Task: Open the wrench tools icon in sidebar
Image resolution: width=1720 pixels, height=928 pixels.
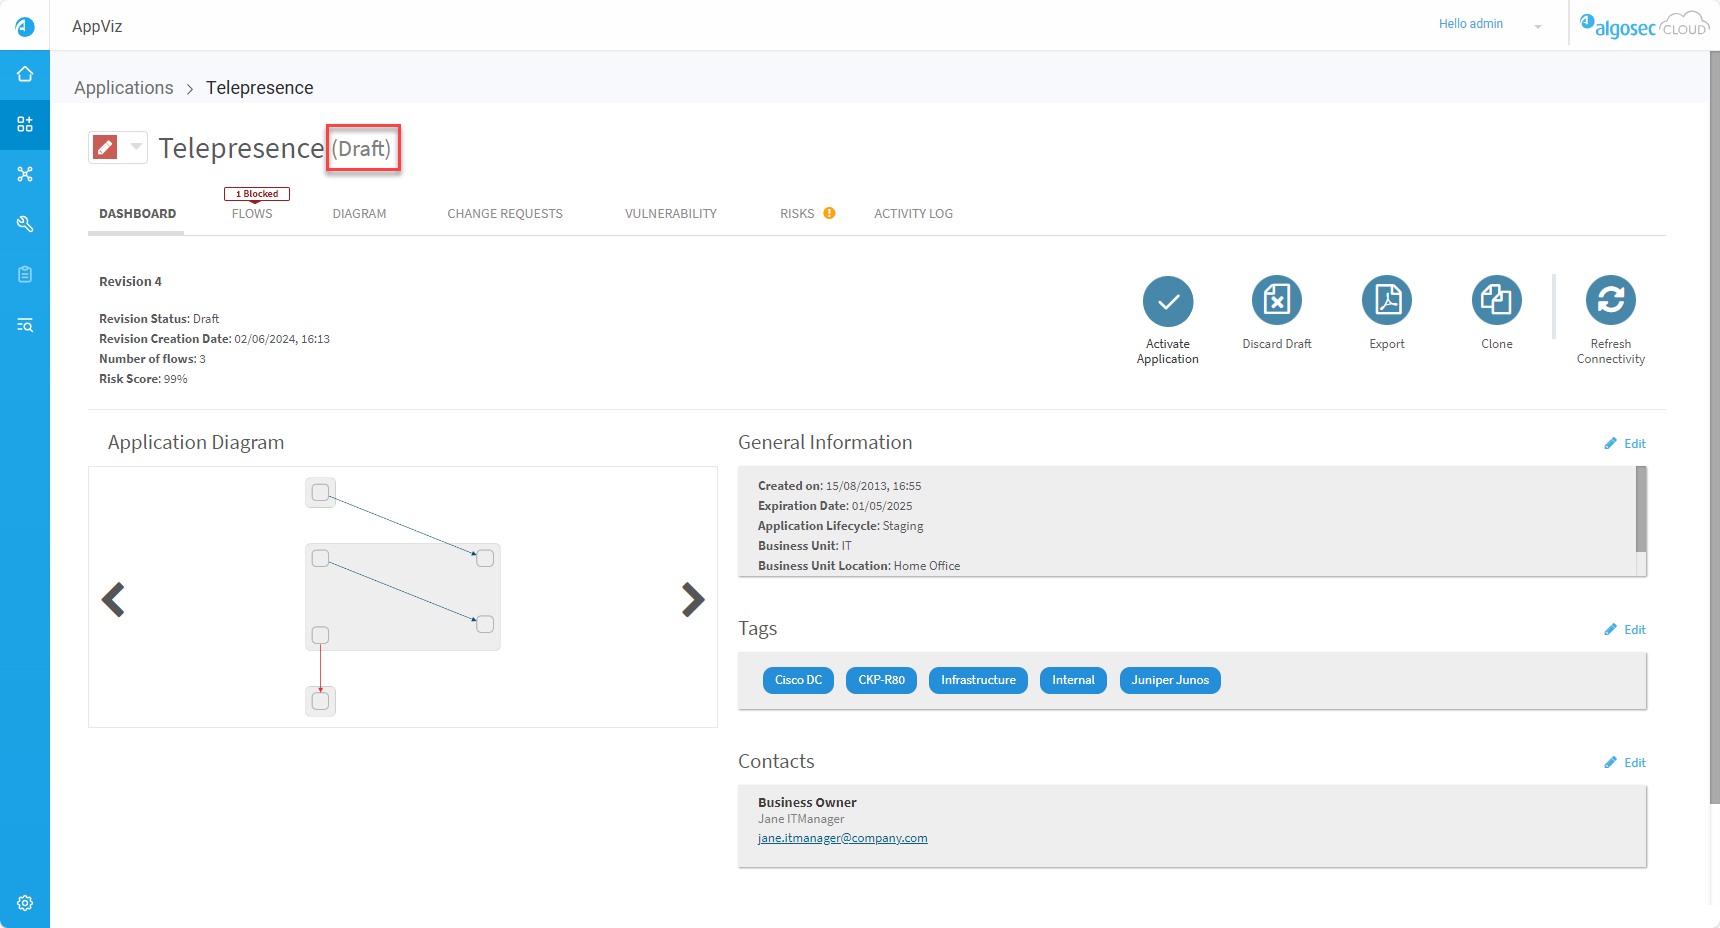Action: (x=25, y=224)
